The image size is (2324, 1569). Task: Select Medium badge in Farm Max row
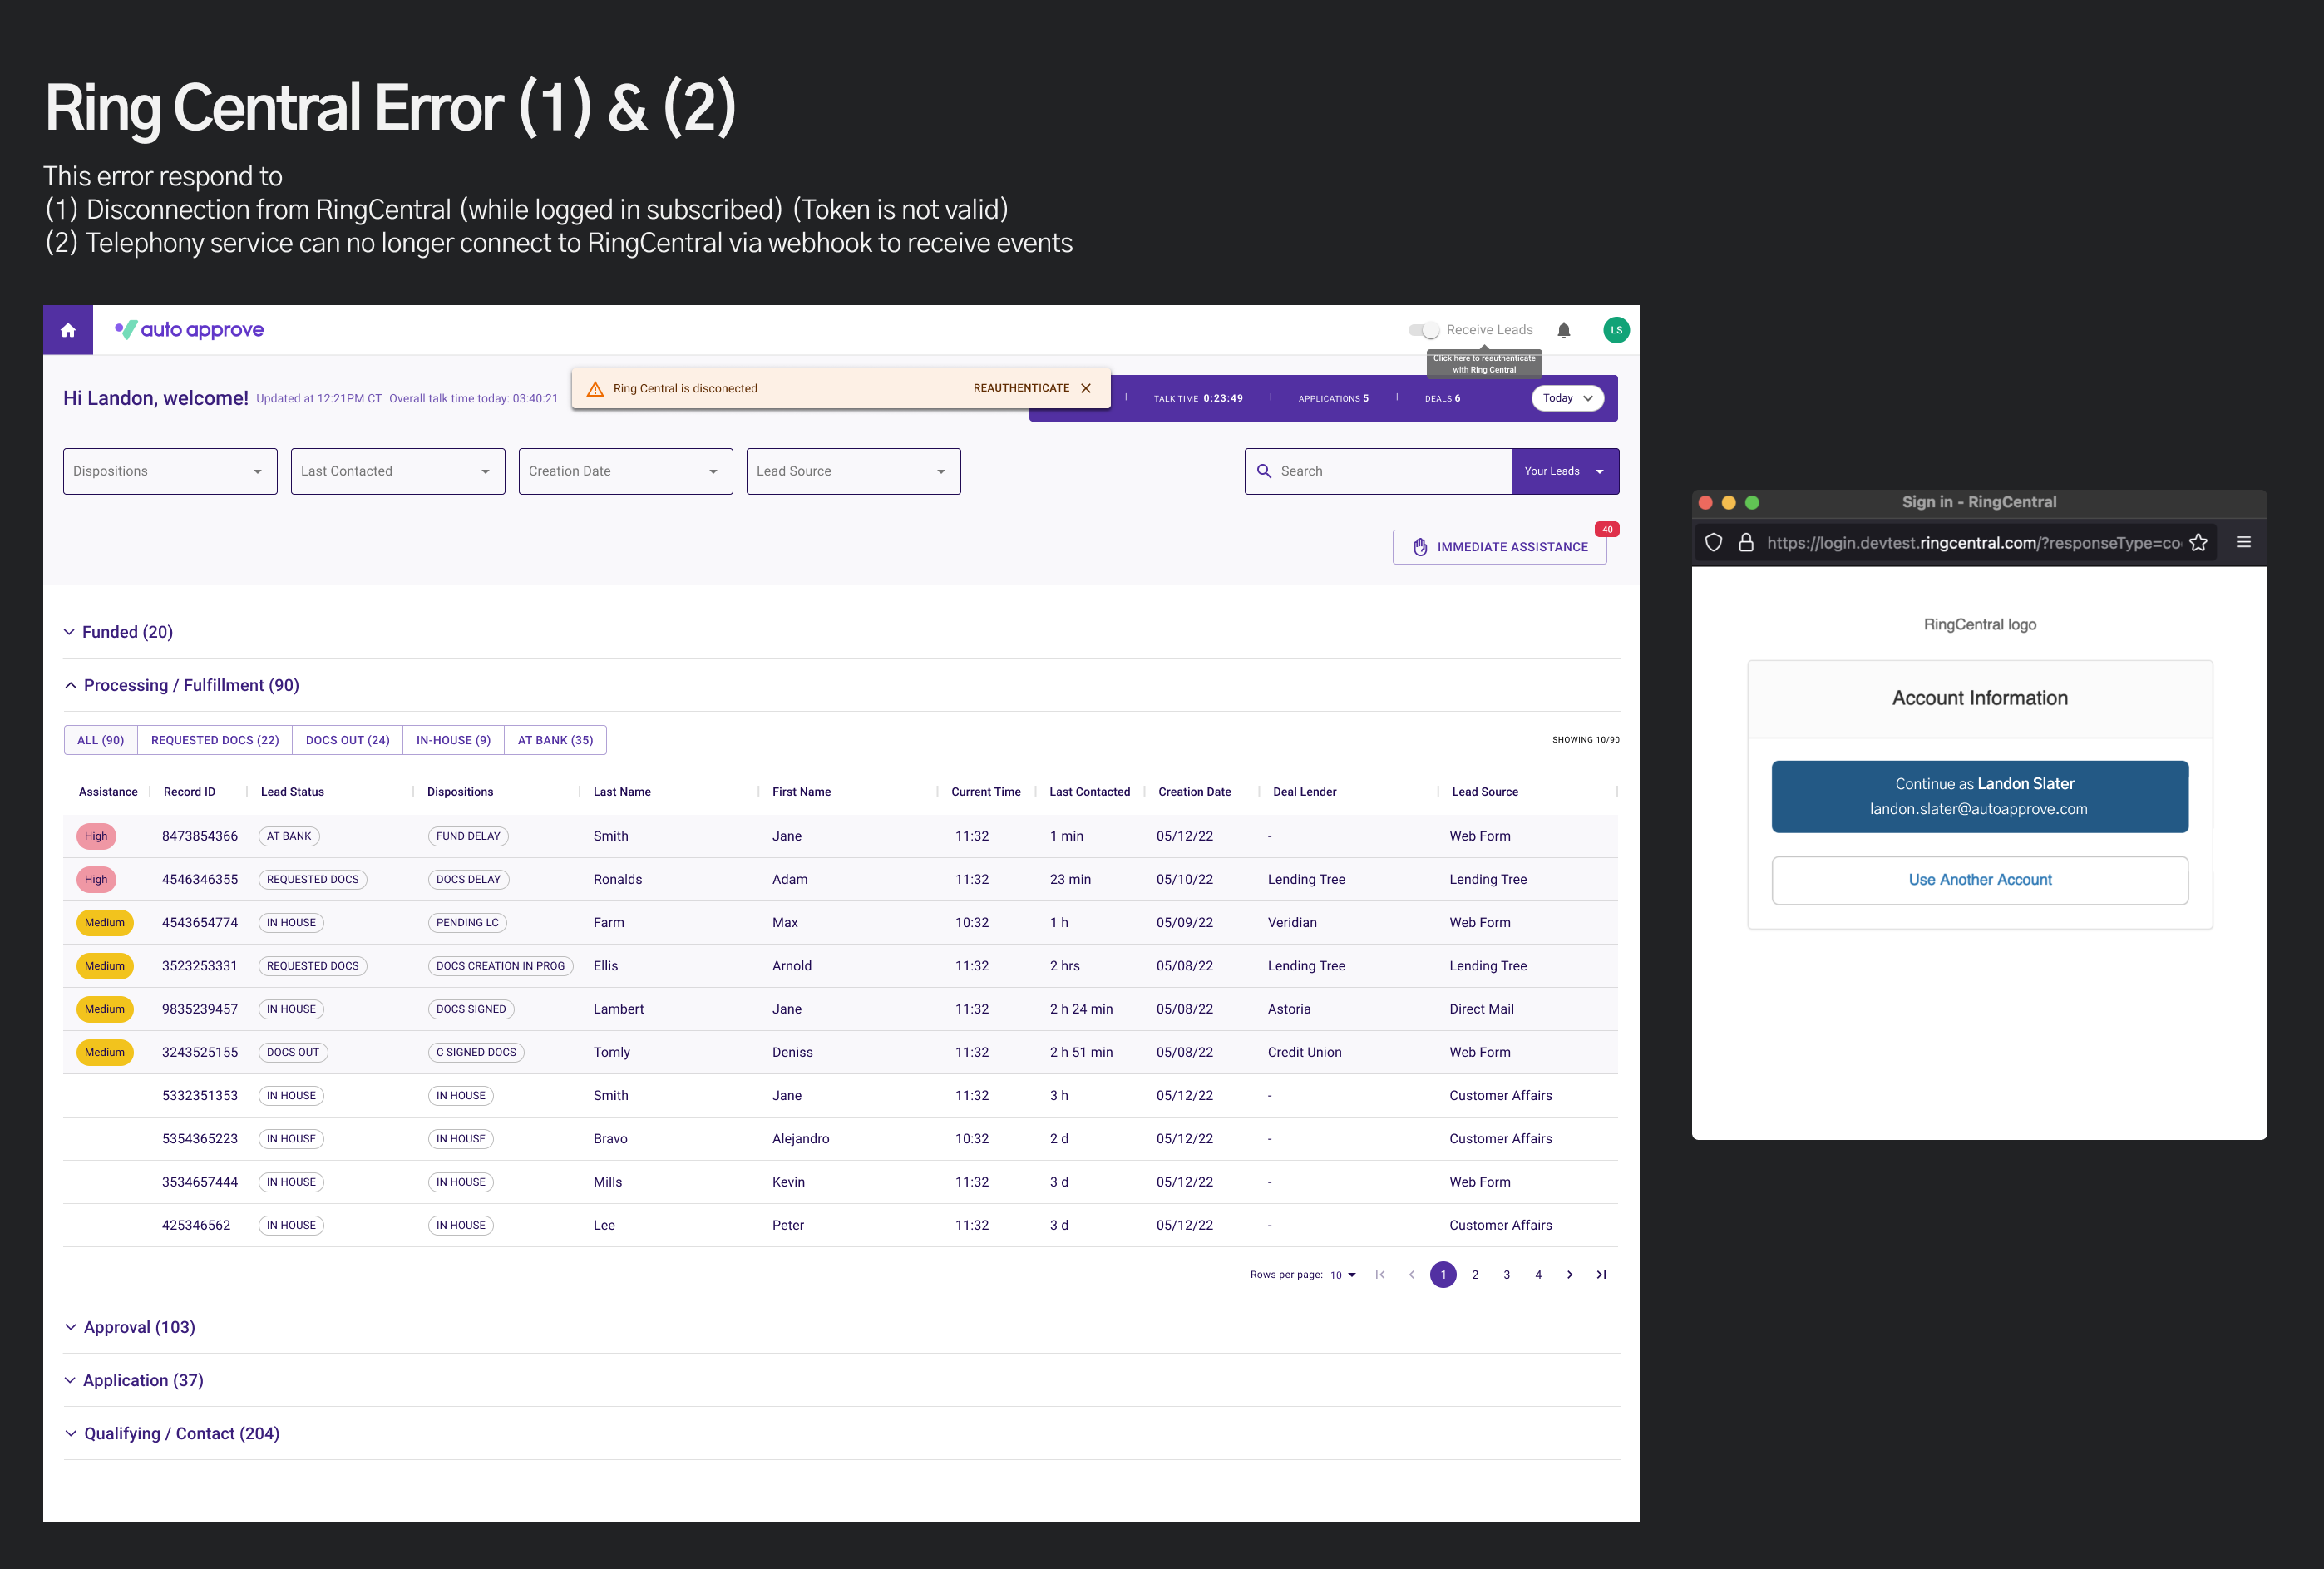pos(104,923)
